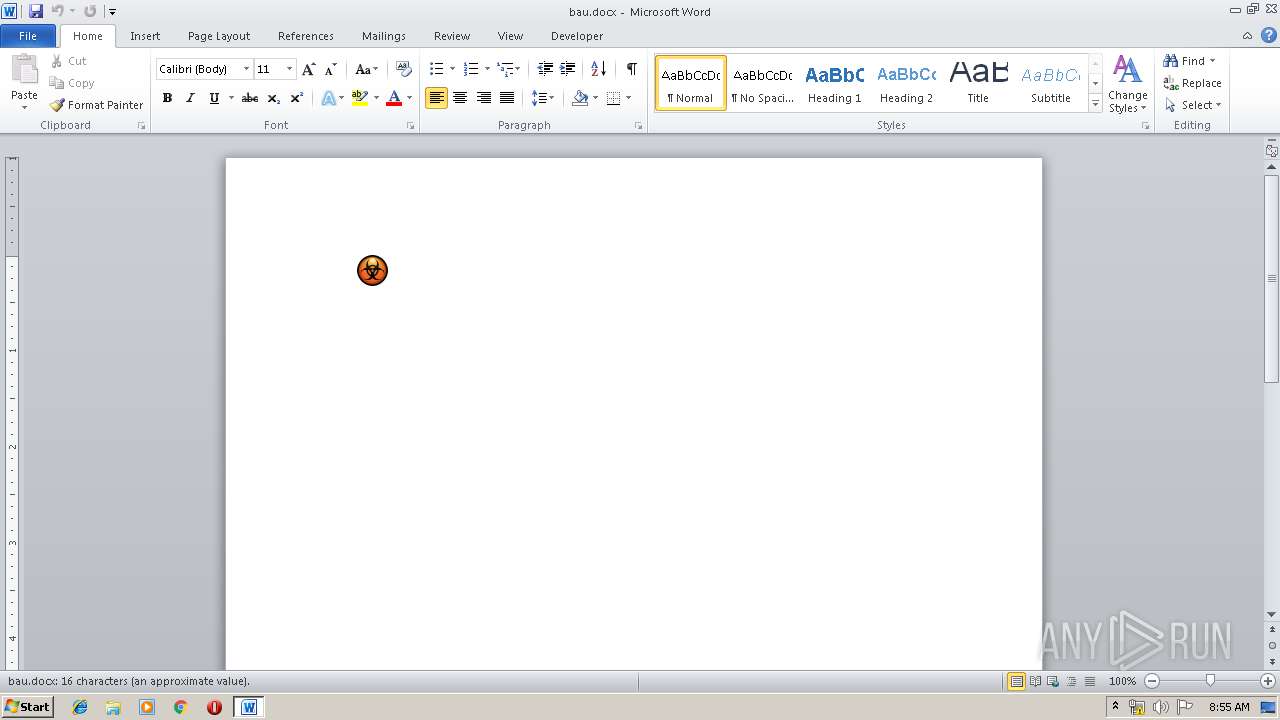Viewport: 1280px width, 720px height.
Task: Click the Save icon in Quick Access toolbar
Action: pyautogui.click(x=36, y=11)
